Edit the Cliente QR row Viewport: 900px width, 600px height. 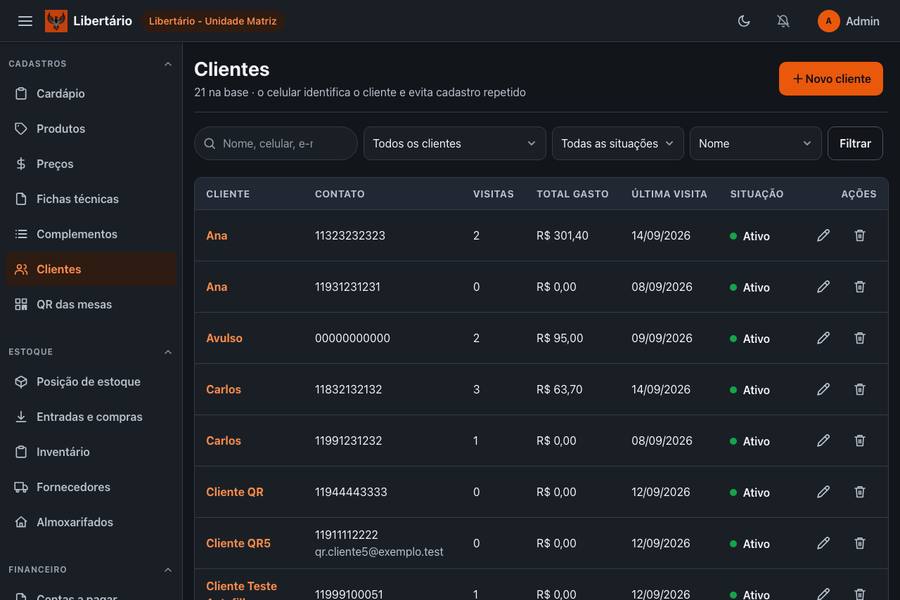(823, 492)
